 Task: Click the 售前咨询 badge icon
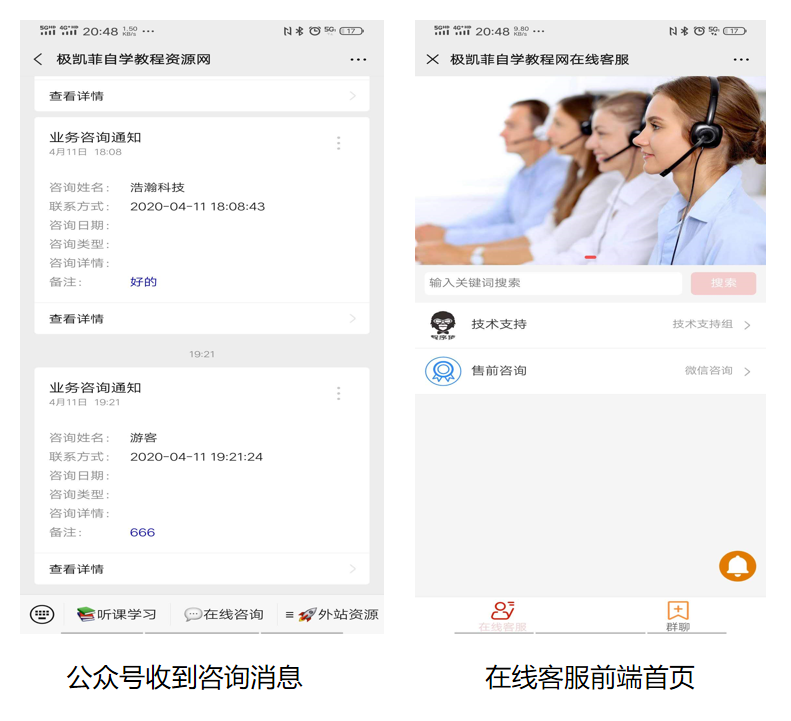(443, 371)
